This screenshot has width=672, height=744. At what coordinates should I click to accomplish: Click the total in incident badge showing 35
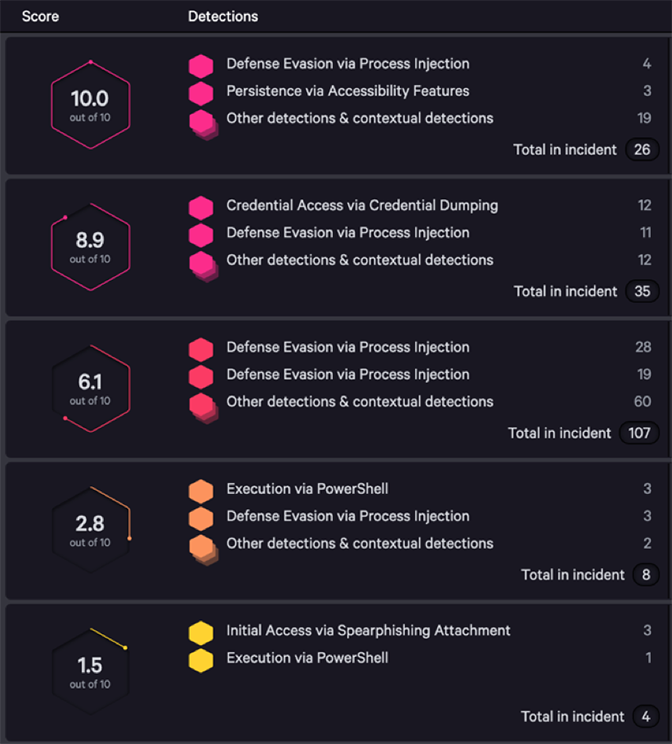pyautogui.click(x=640, y=292)
